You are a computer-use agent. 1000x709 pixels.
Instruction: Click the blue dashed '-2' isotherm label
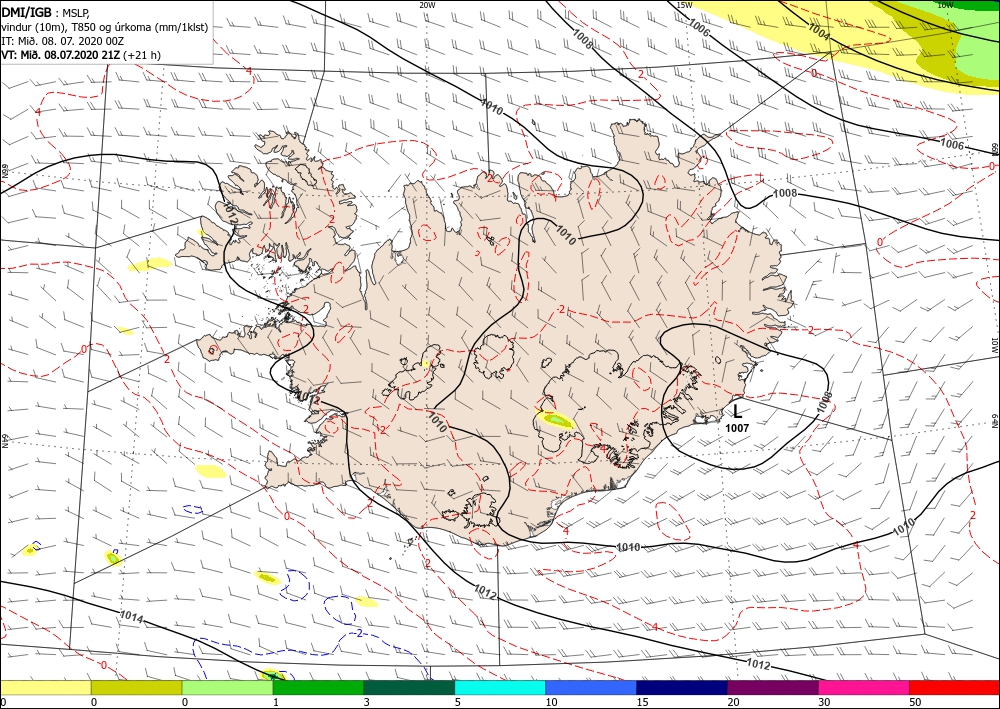point(358,632)
